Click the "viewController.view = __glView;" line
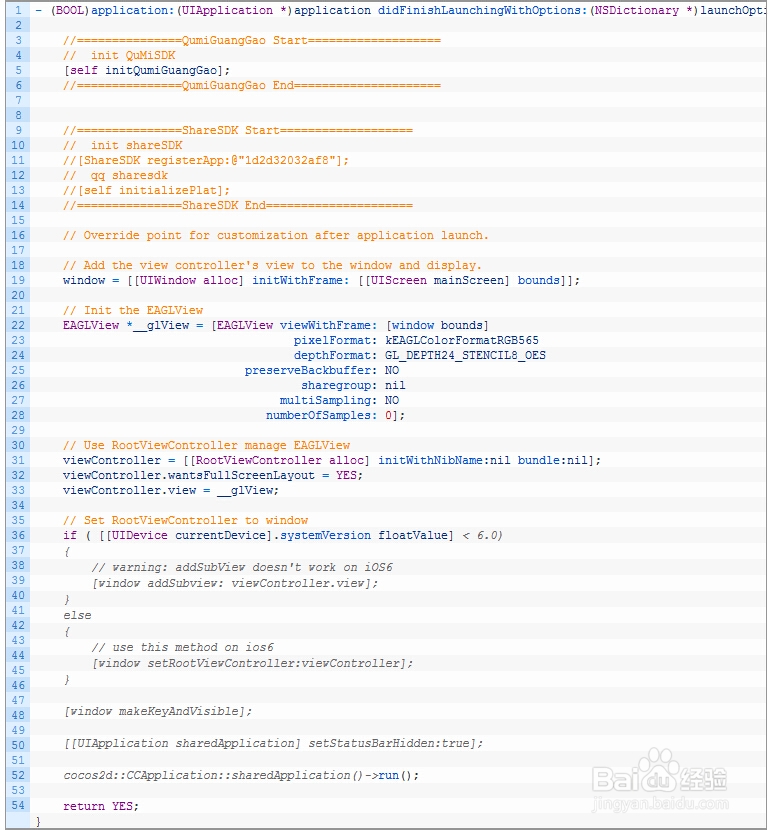Image resolution: width=772 pixels, height=830 pixels. tap(171, 490)
